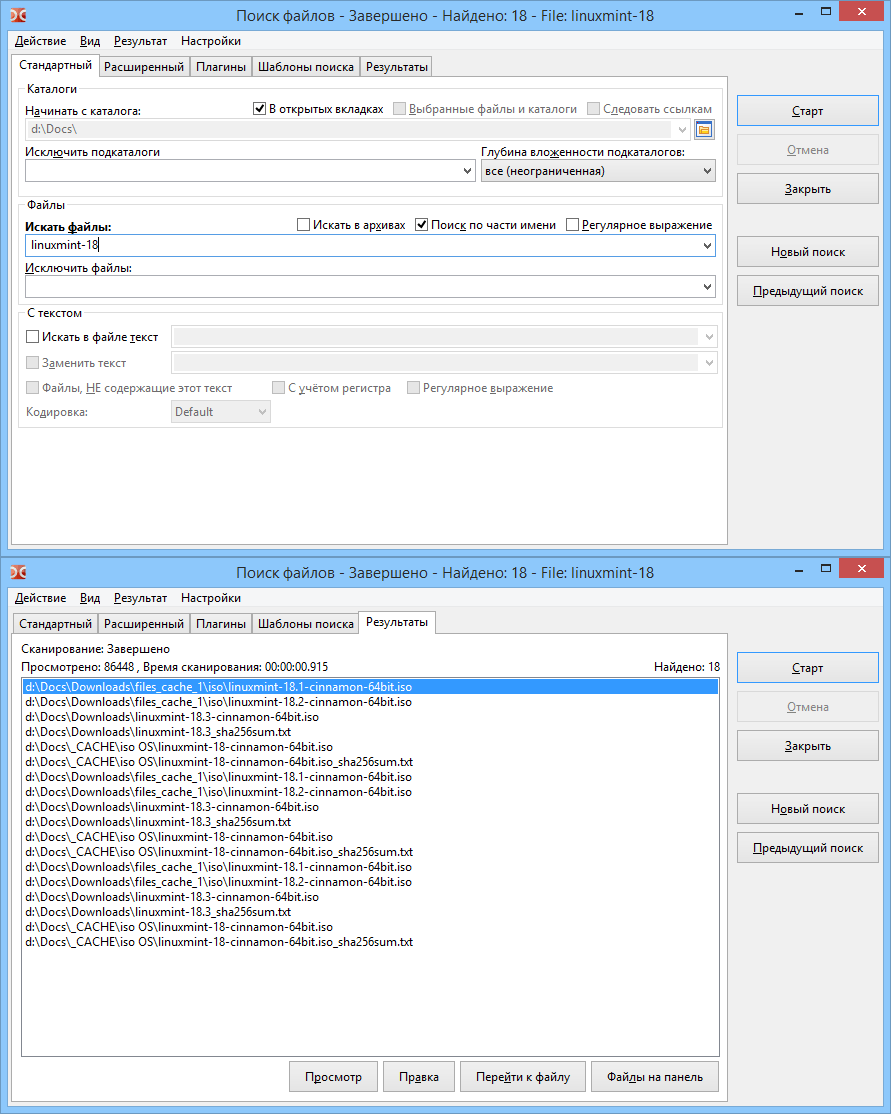
Task: Click the 'Просмотр' button
Action: [x=333, y=1076]
